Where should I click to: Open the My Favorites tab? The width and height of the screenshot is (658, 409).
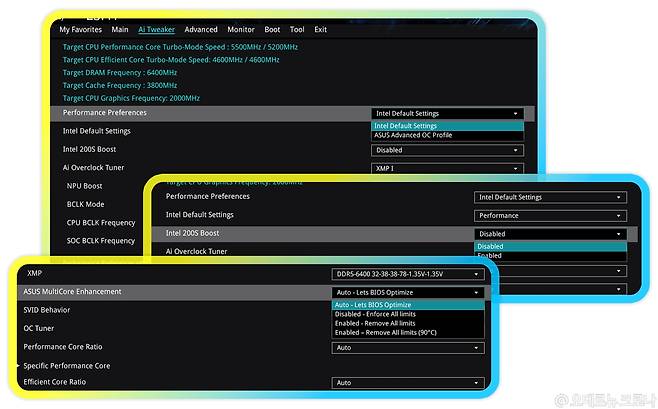81,30
